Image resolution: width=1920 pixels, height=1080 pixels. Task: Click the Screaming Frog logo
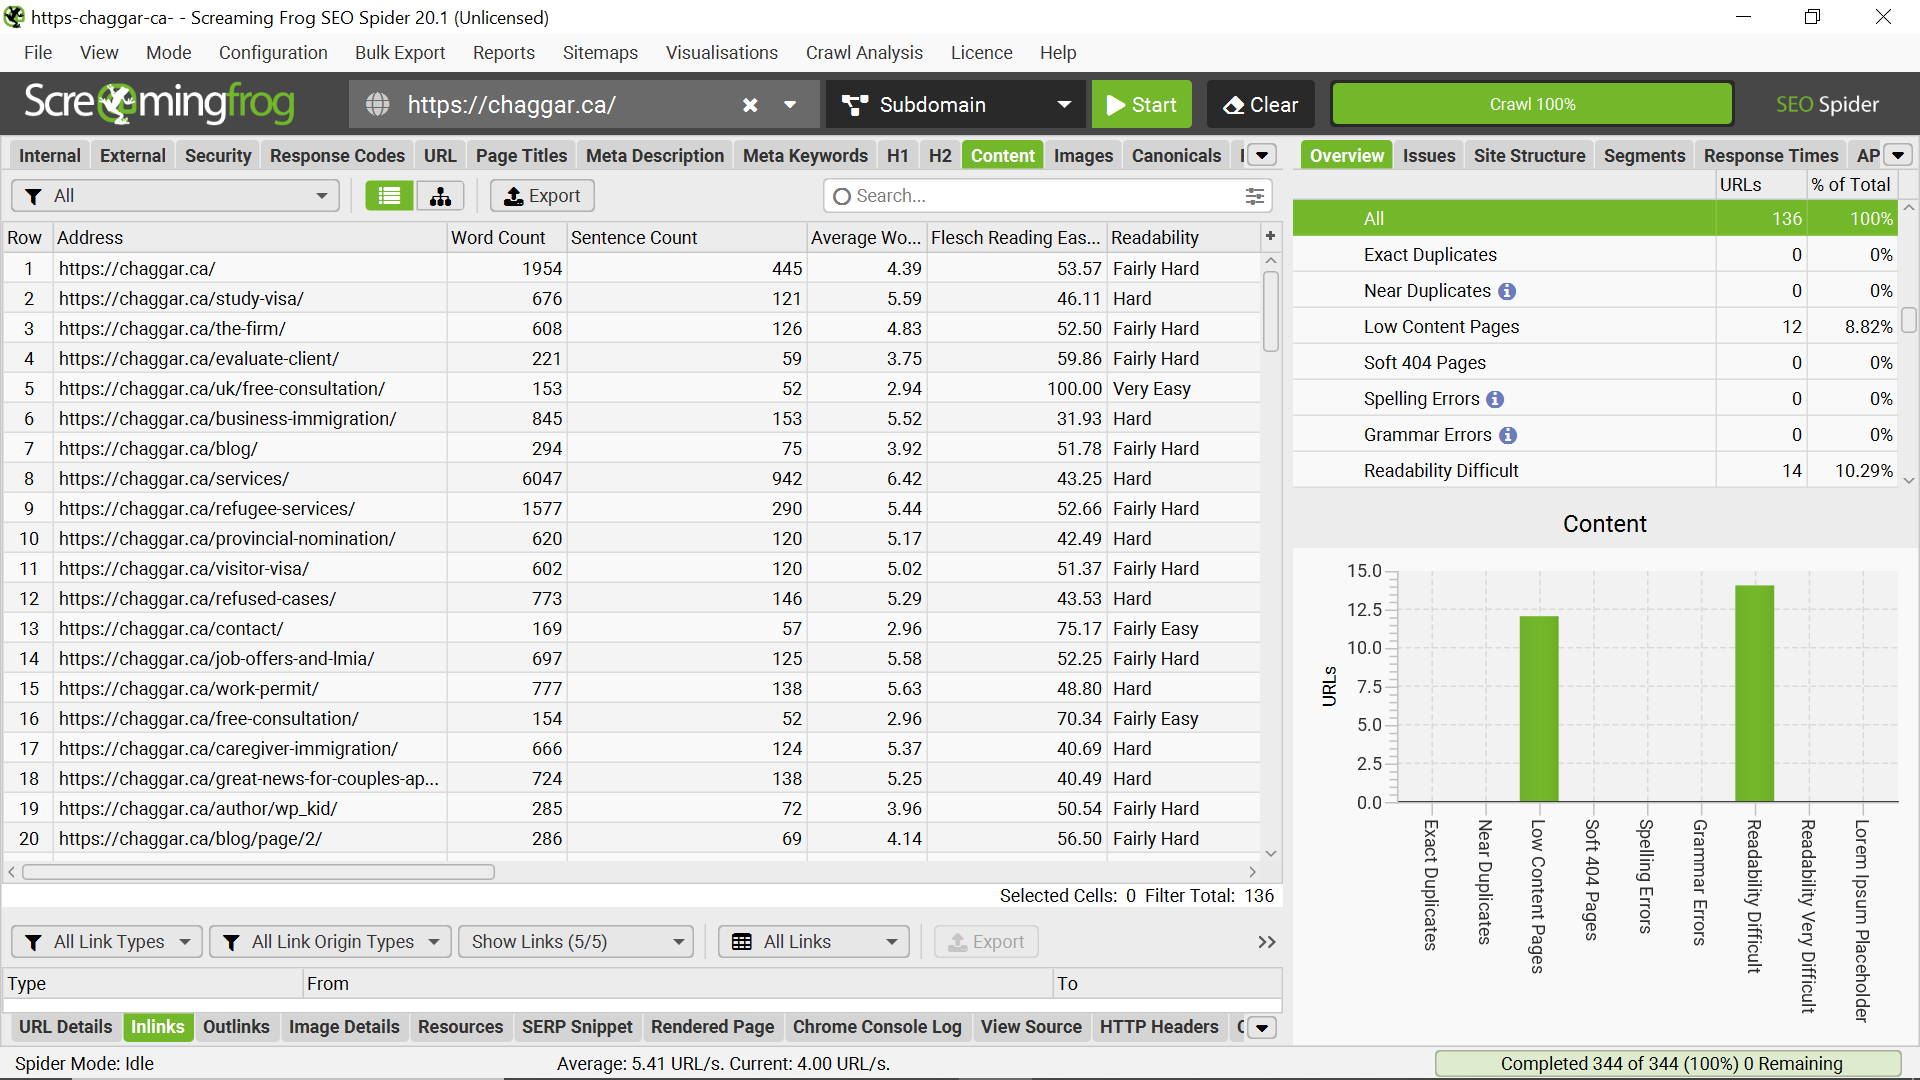click(159, 104)
